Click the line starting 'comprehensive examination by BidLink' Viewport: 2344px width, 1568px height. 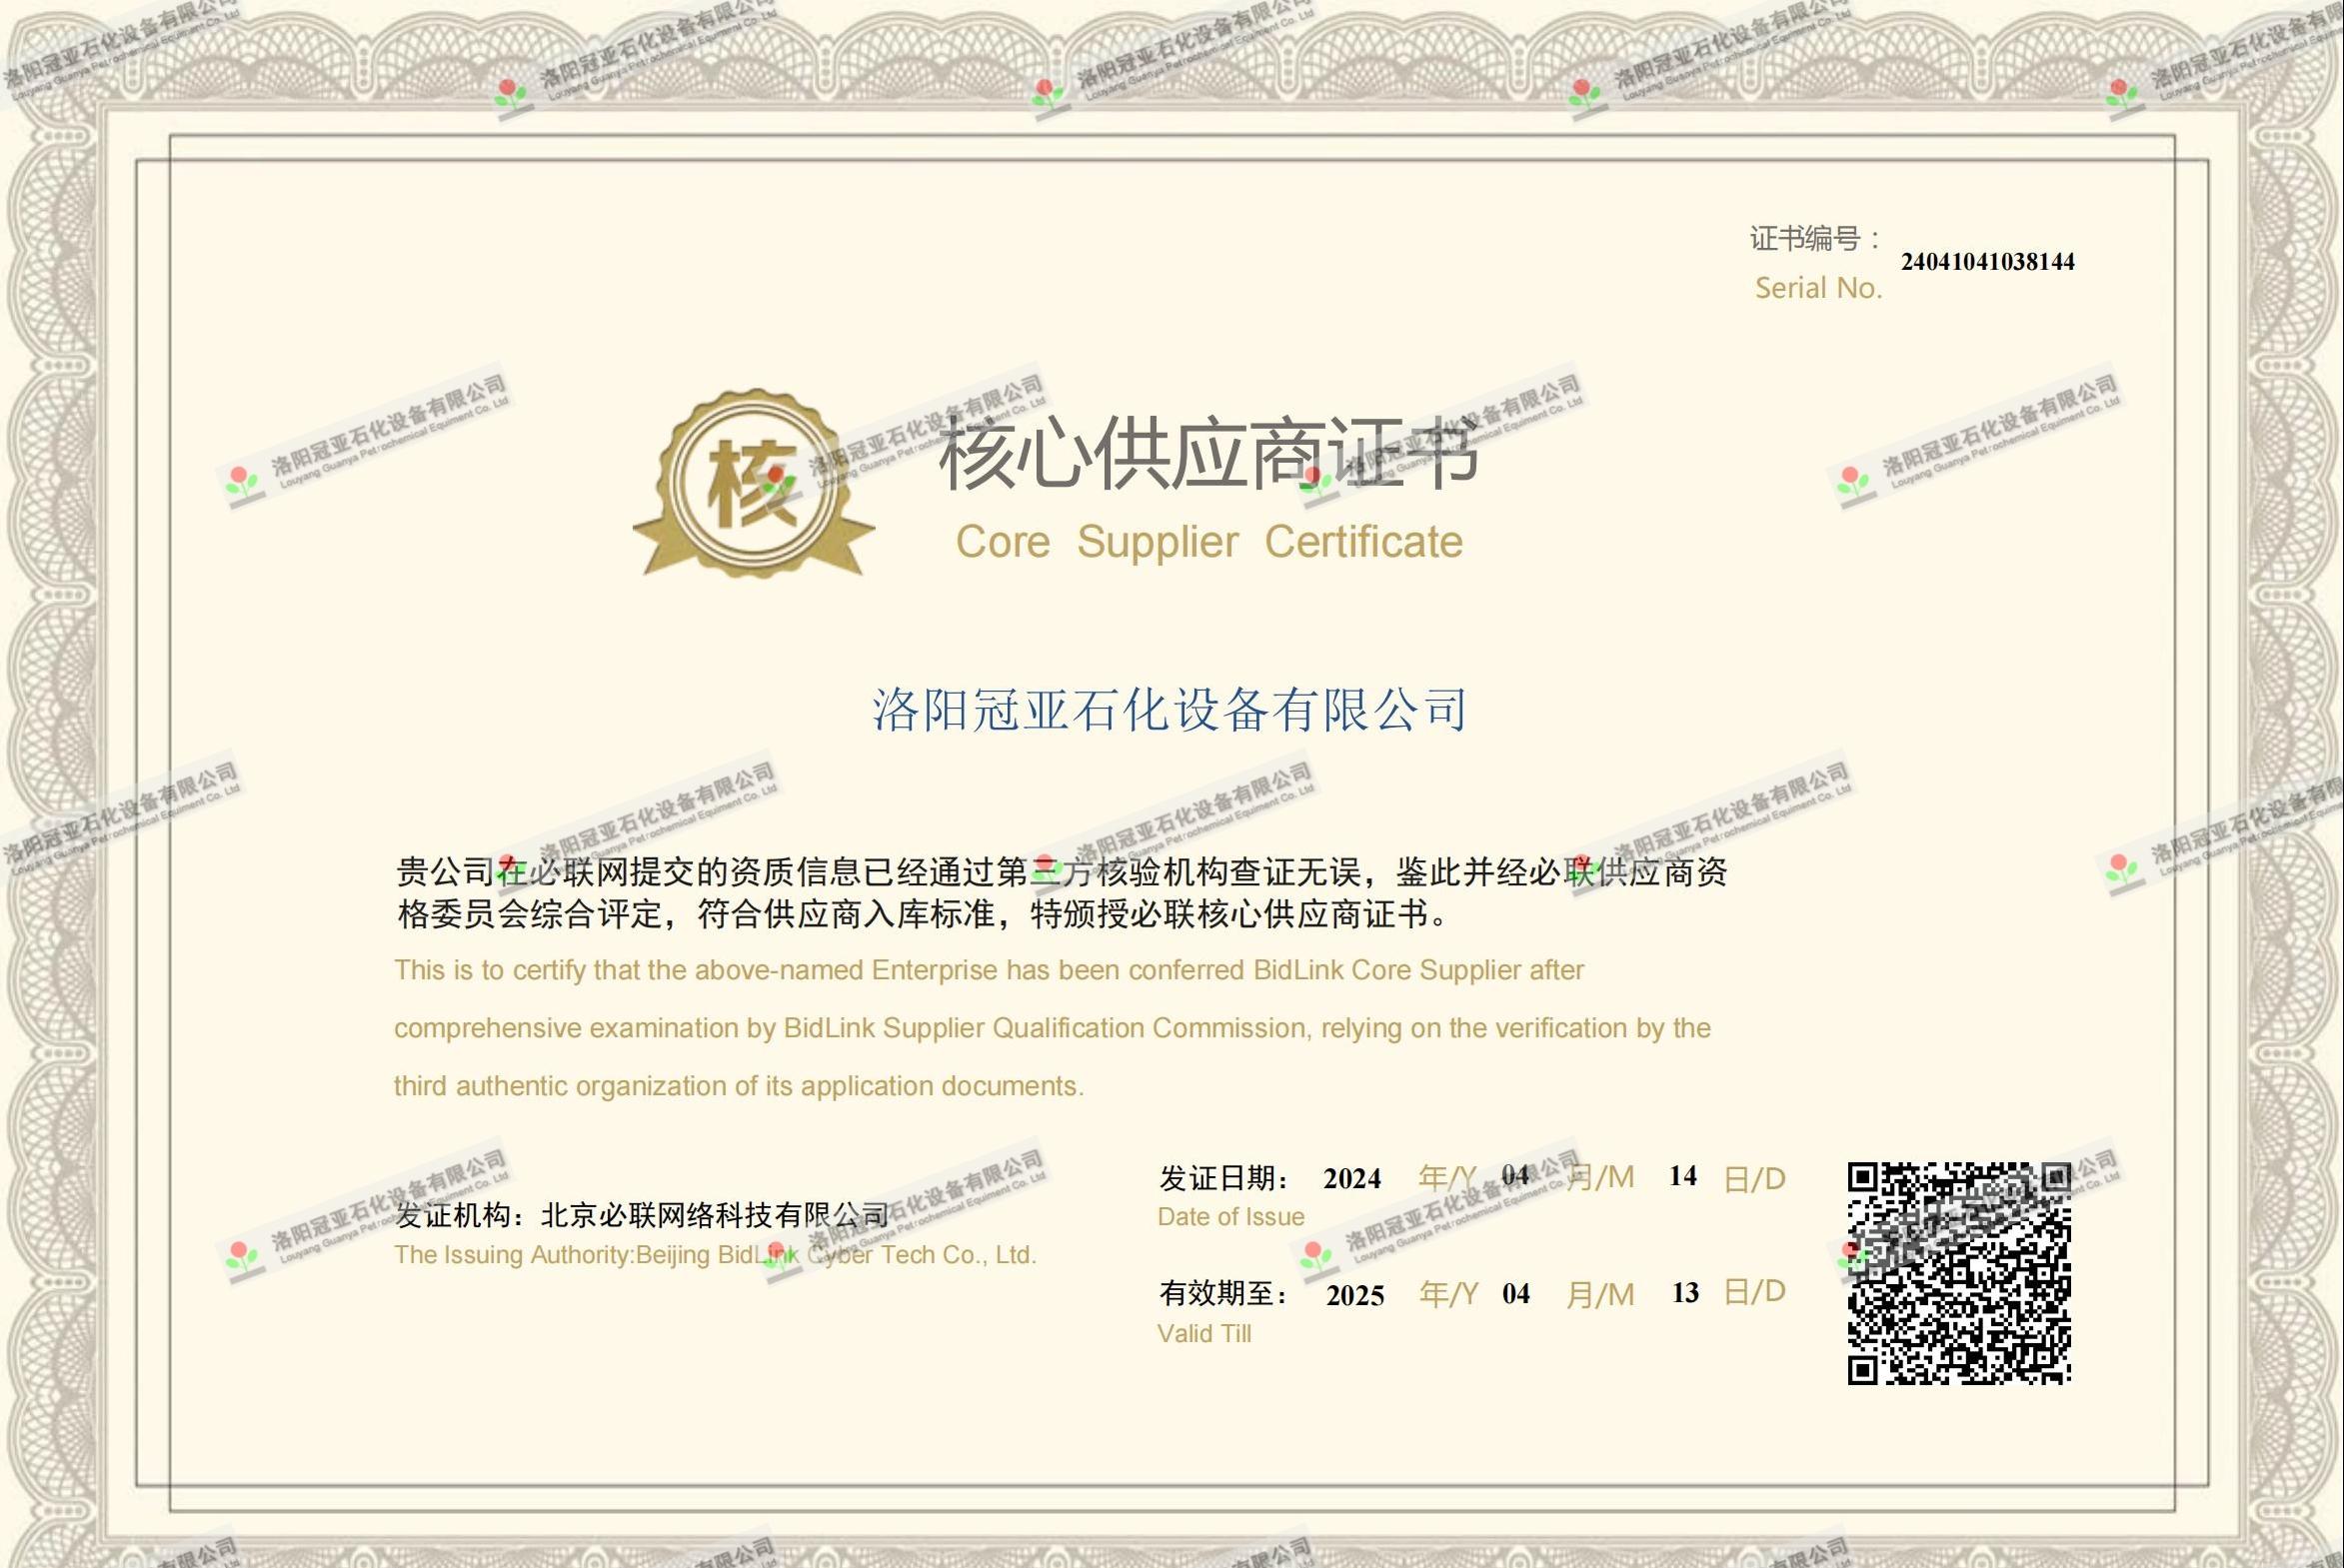pyautogui.click(x=1052, y=1028)
